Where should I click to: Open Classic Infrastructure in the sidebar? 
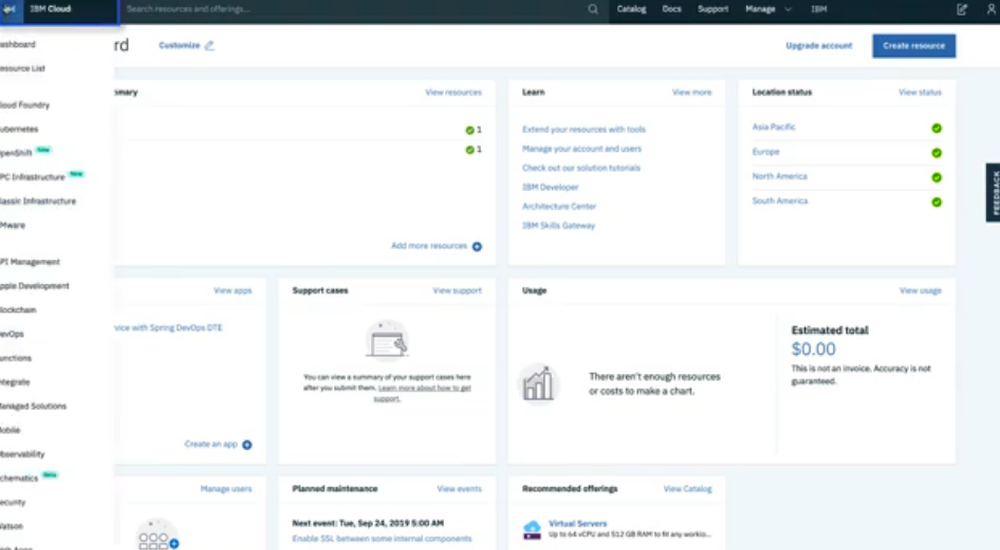(38, 201)
